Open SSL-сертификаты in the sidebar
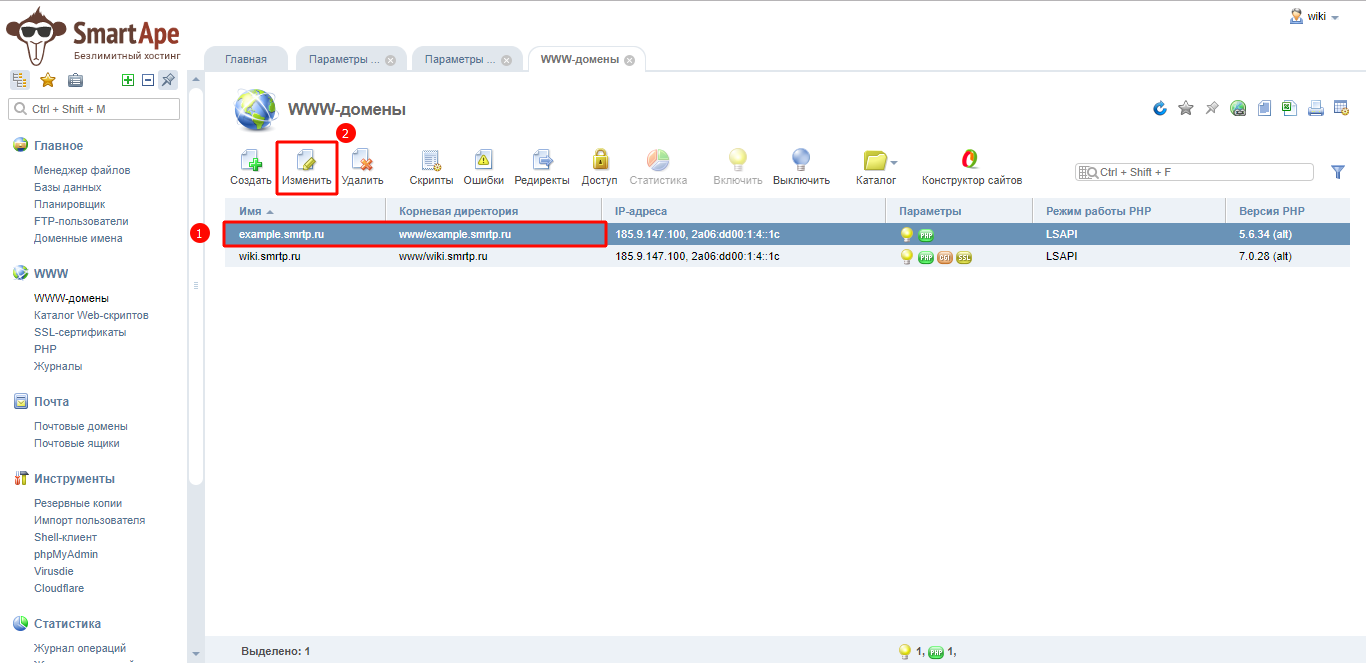 80,332
